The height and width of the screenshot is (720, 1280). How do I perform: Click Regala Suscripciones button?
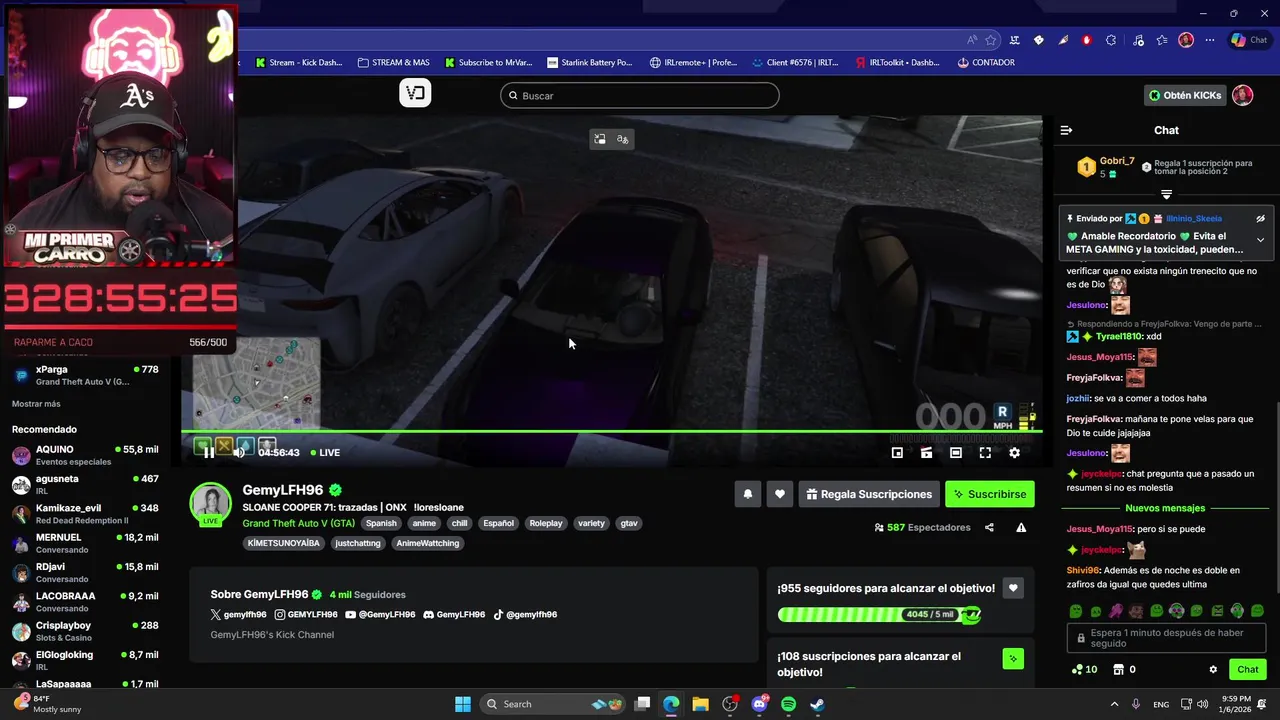[x=868, y=494]
